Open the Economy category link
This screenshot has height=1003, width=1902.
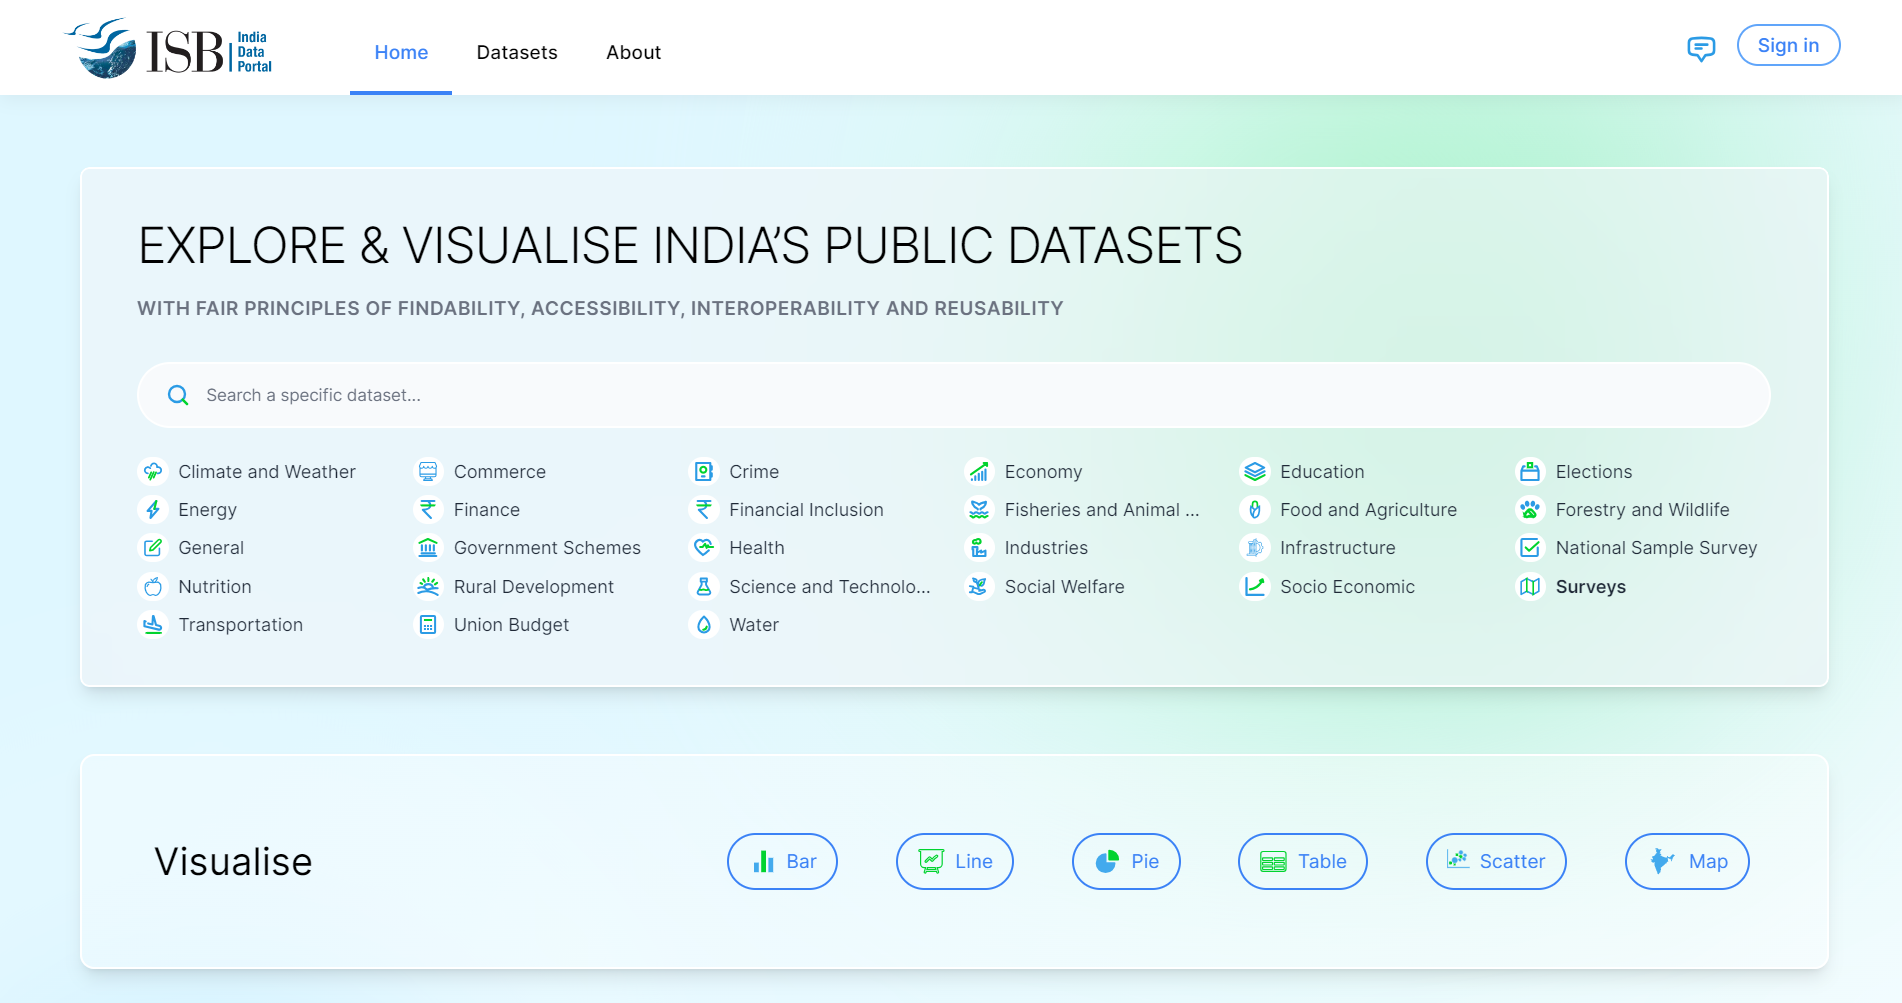pyautogui.click(x=1043, y=471)
